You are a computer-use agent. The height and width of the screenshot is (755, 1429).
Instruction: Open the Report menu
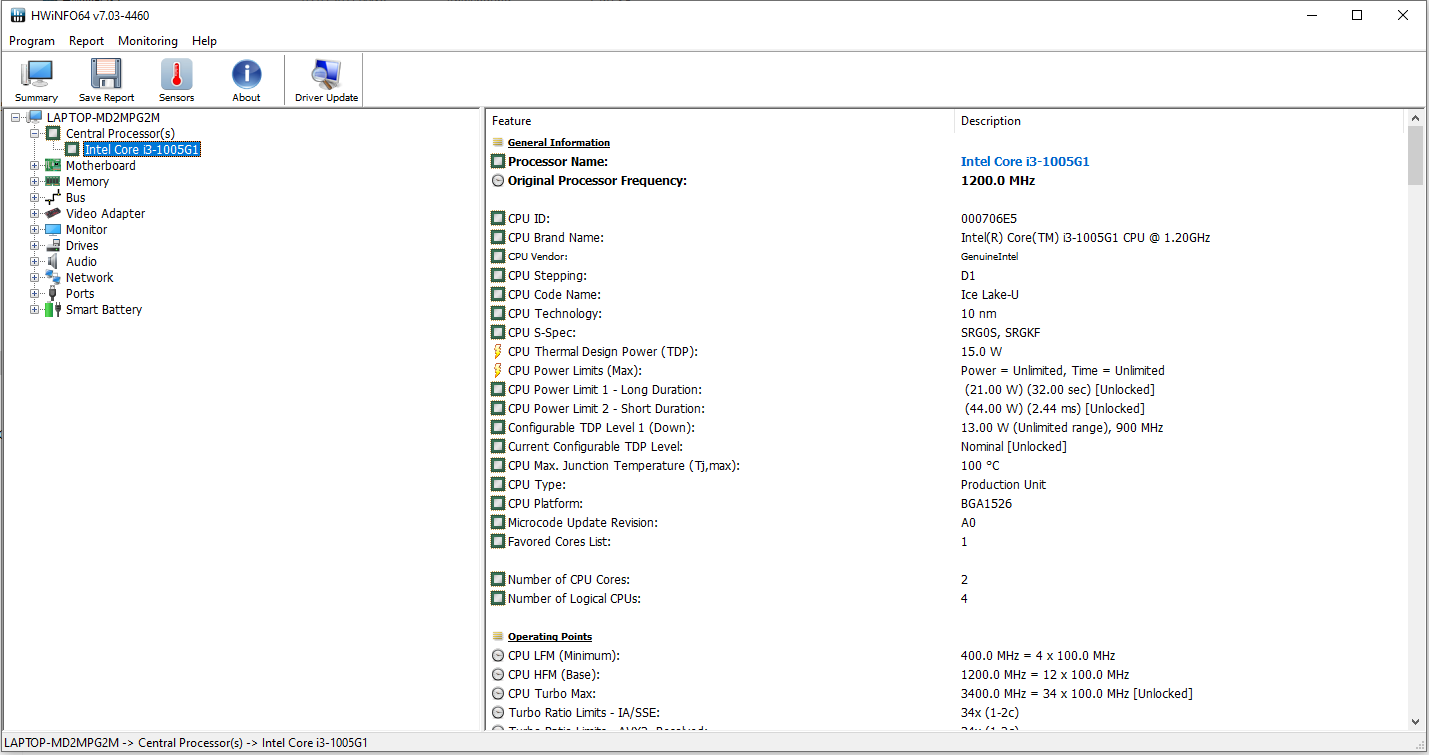[86, 41]
